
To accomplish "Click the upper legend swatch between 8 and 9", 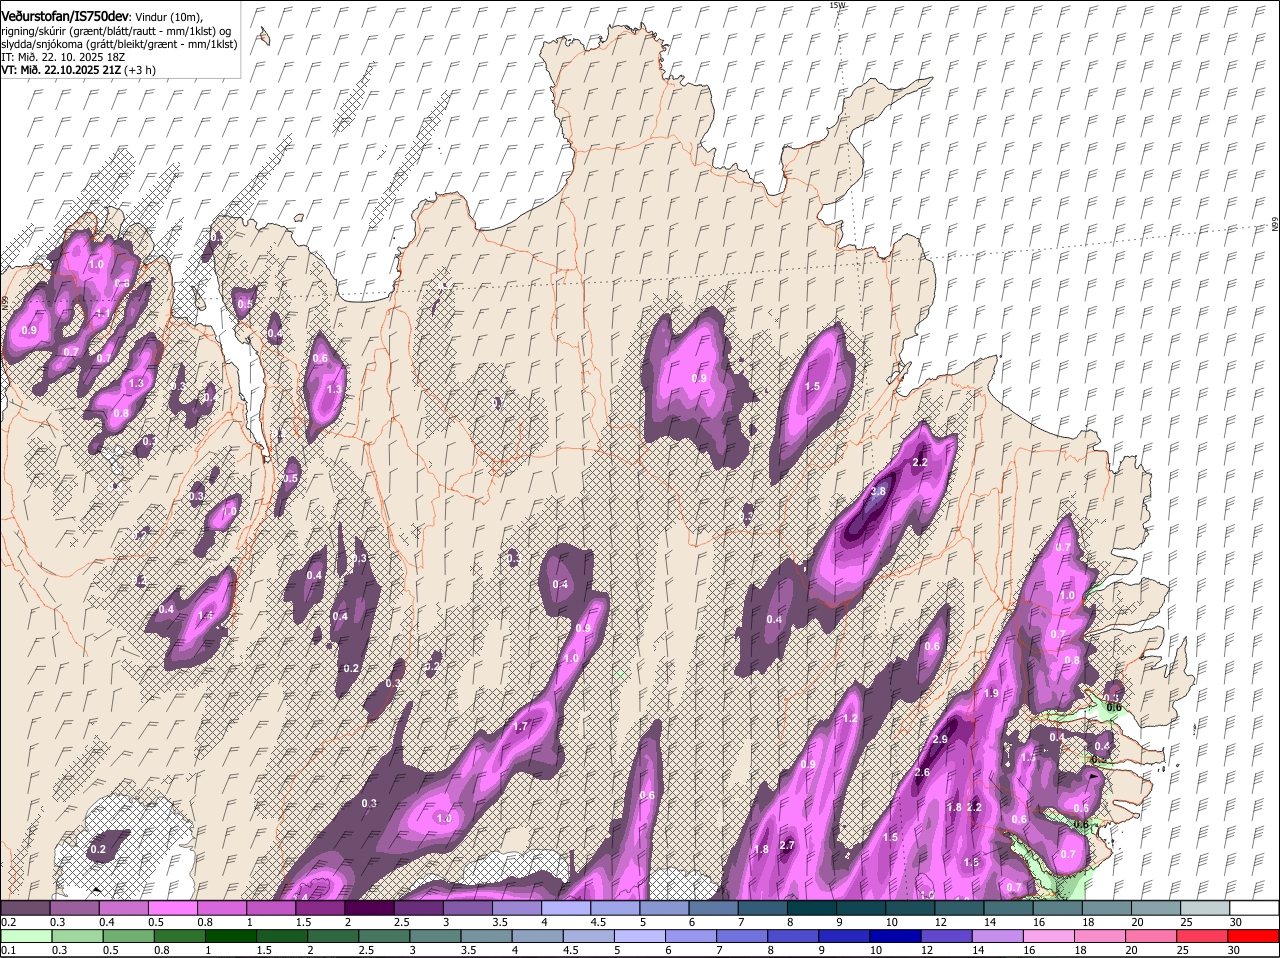I will click(812, 907).
